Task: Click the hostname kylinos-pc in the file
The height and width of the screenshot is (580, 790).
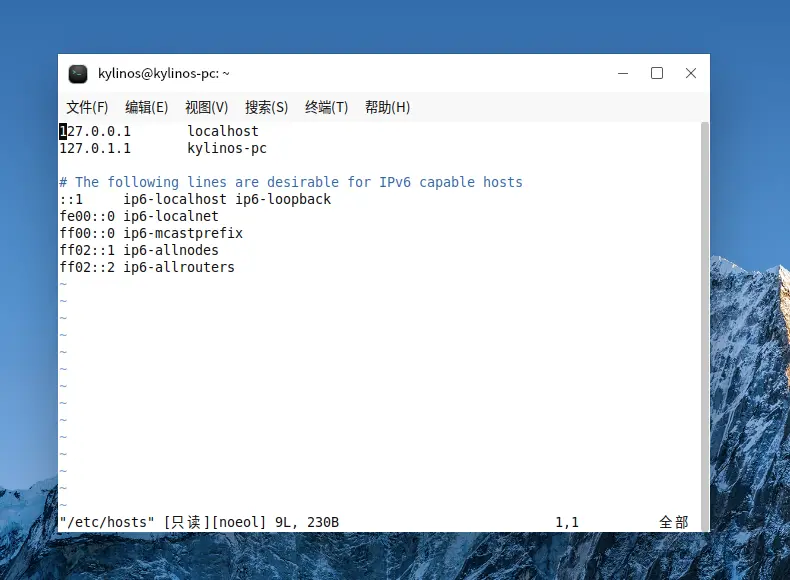Action: 227,149
